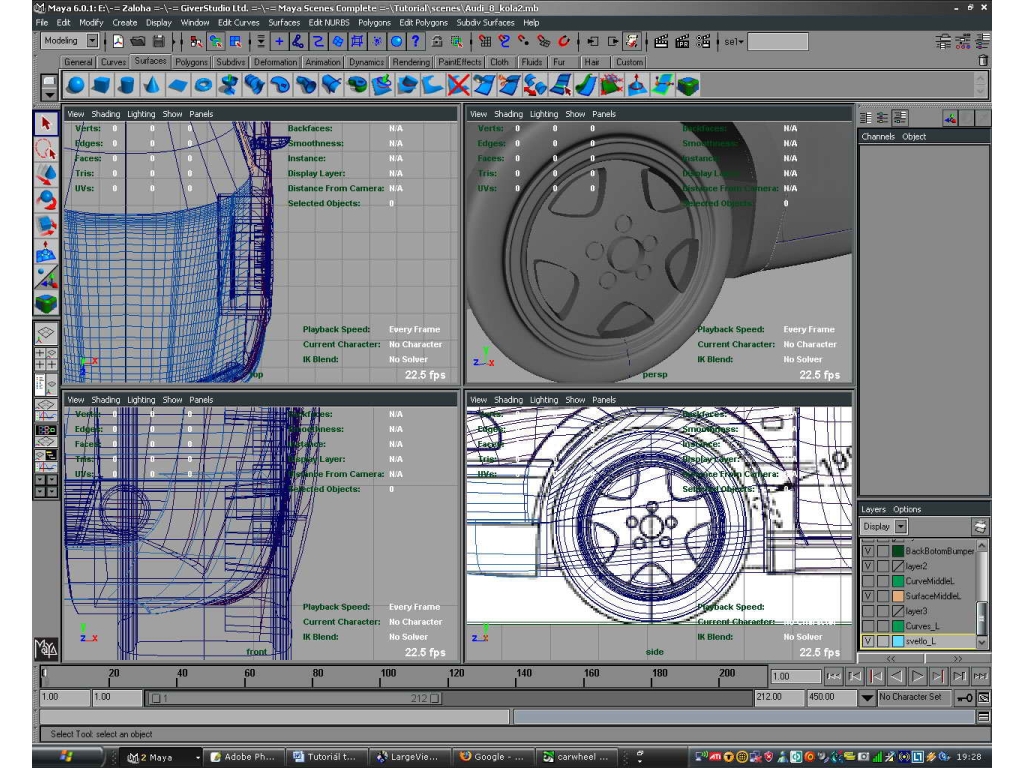Click the NURBS sphere shelf icon
Screen dimensions: 1024x768
(76, 85)
